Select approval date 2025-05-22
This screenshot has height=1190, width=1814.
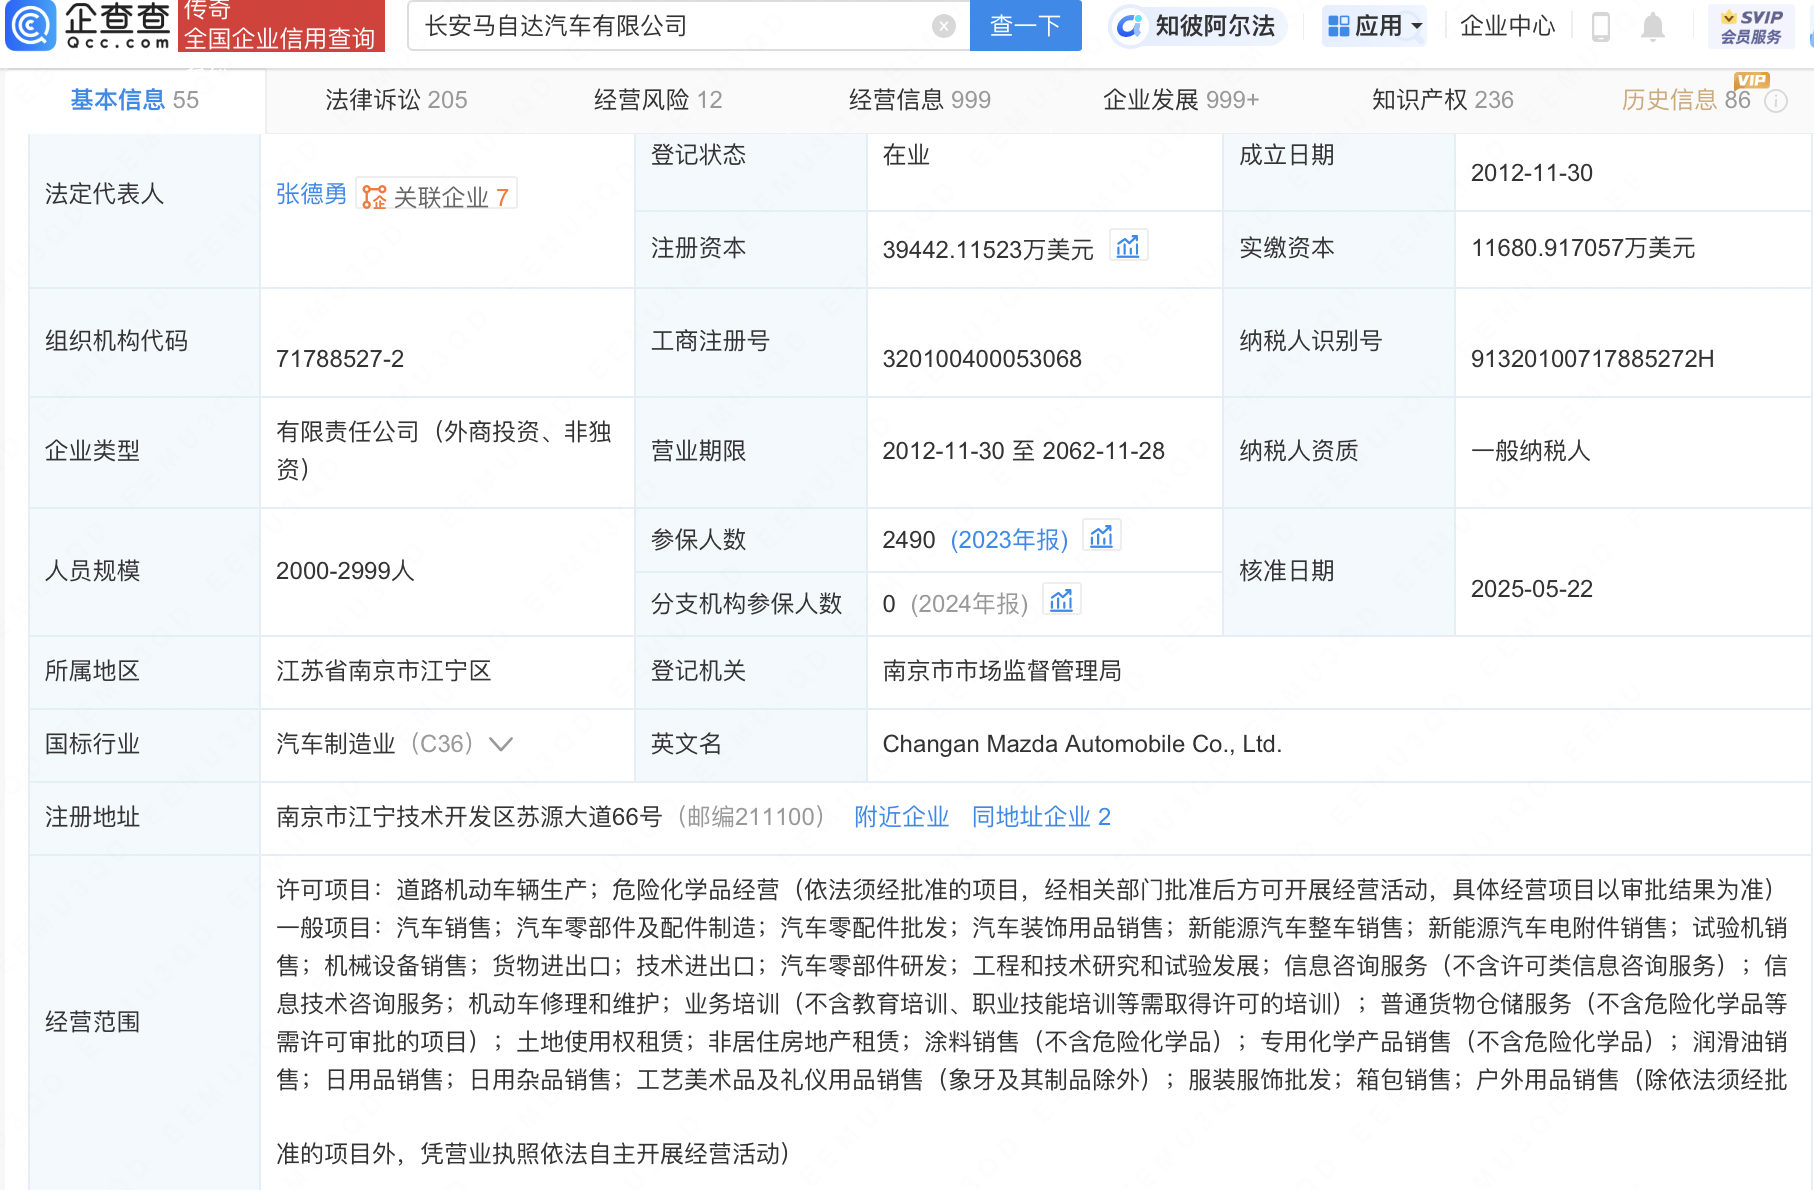point(1532,589)
